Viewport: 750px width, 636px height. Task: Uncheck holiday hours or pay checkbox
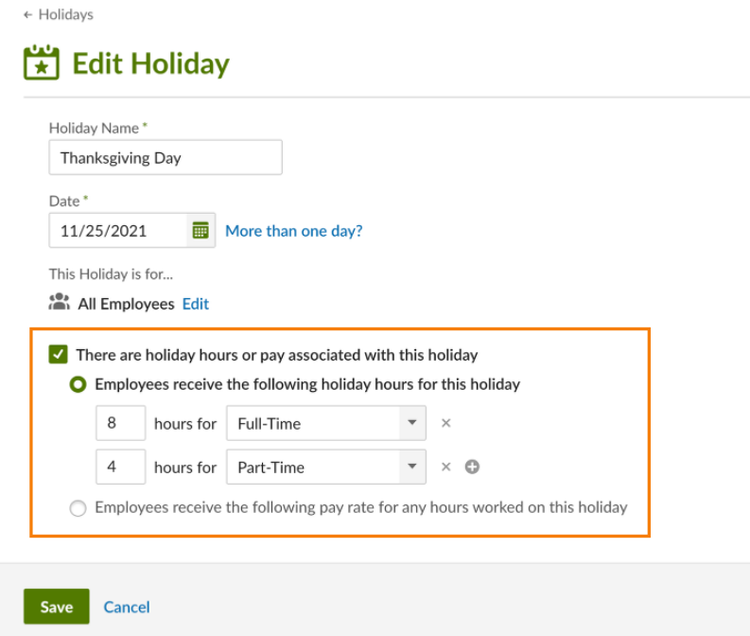[x=58, y=354]
